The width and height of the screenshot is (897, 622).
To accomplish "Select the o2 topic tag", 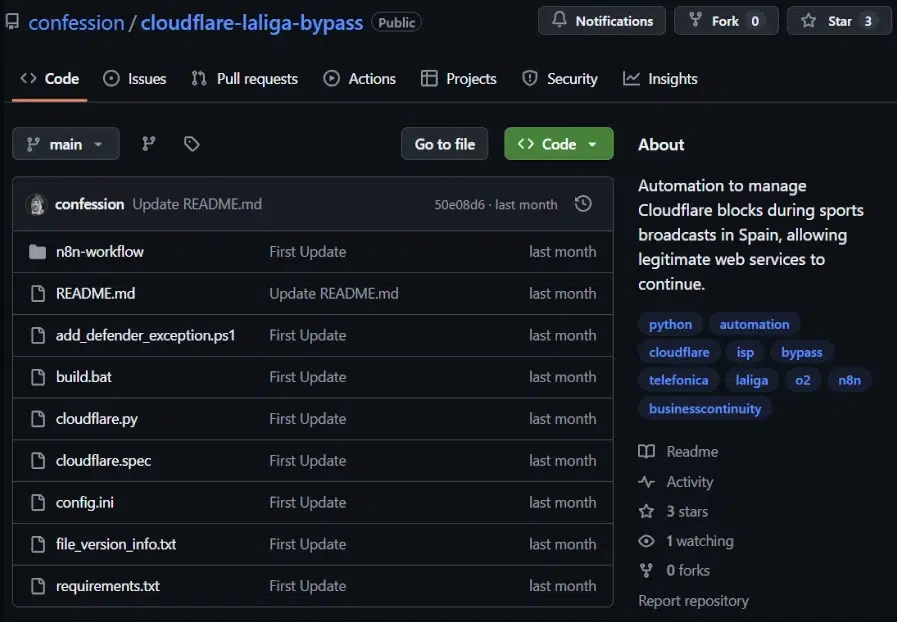I will pos(803,381).
